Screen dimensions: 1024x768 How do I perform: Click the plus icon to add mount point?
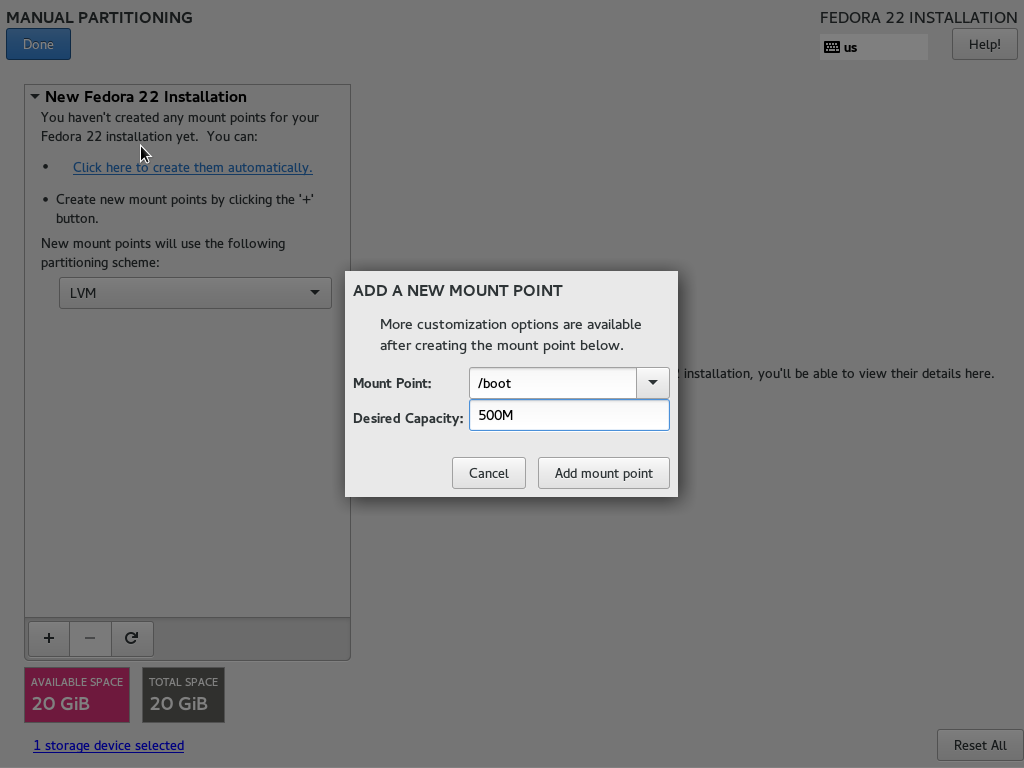(48, 638)
